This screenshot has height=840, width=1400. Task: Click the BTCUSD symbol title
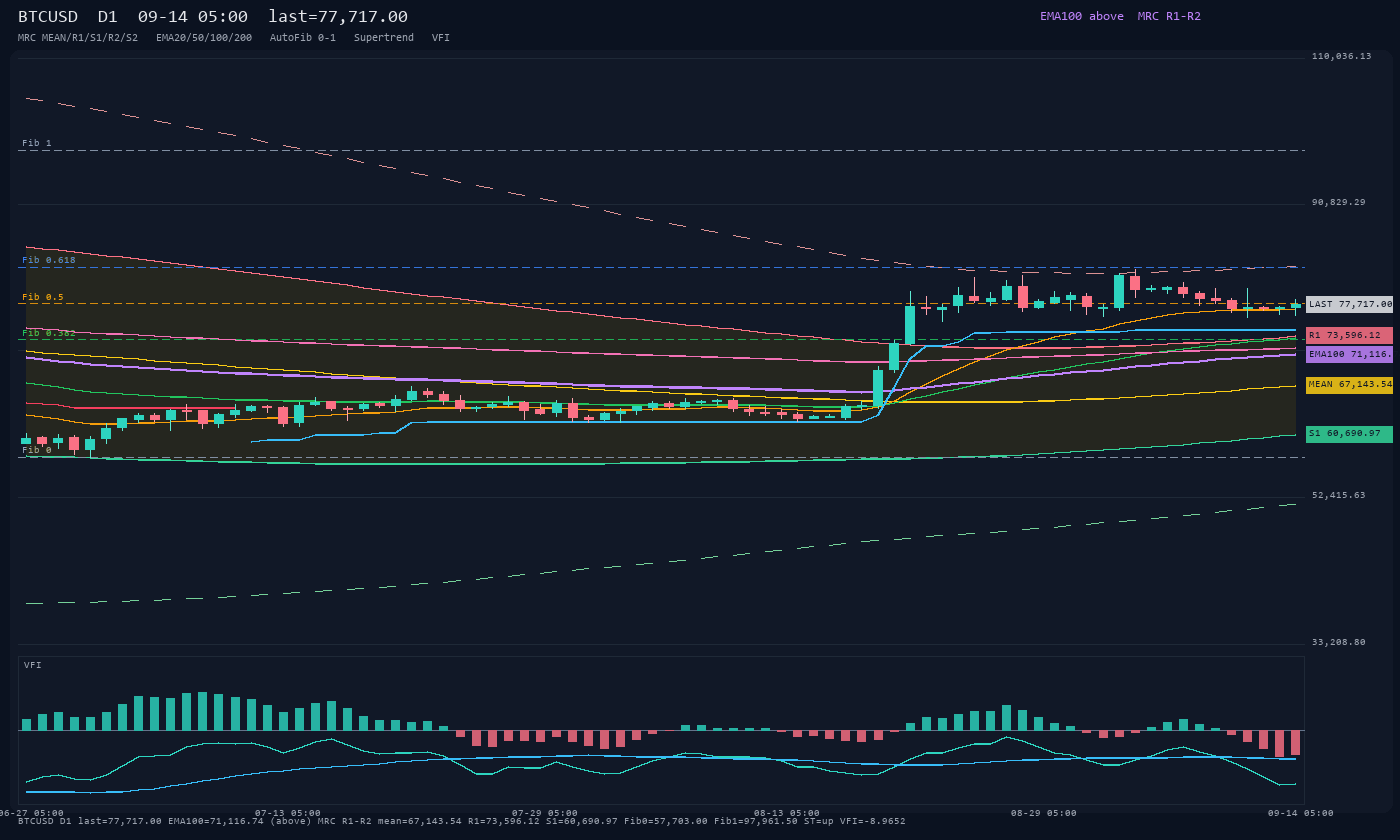coord(49,17)
